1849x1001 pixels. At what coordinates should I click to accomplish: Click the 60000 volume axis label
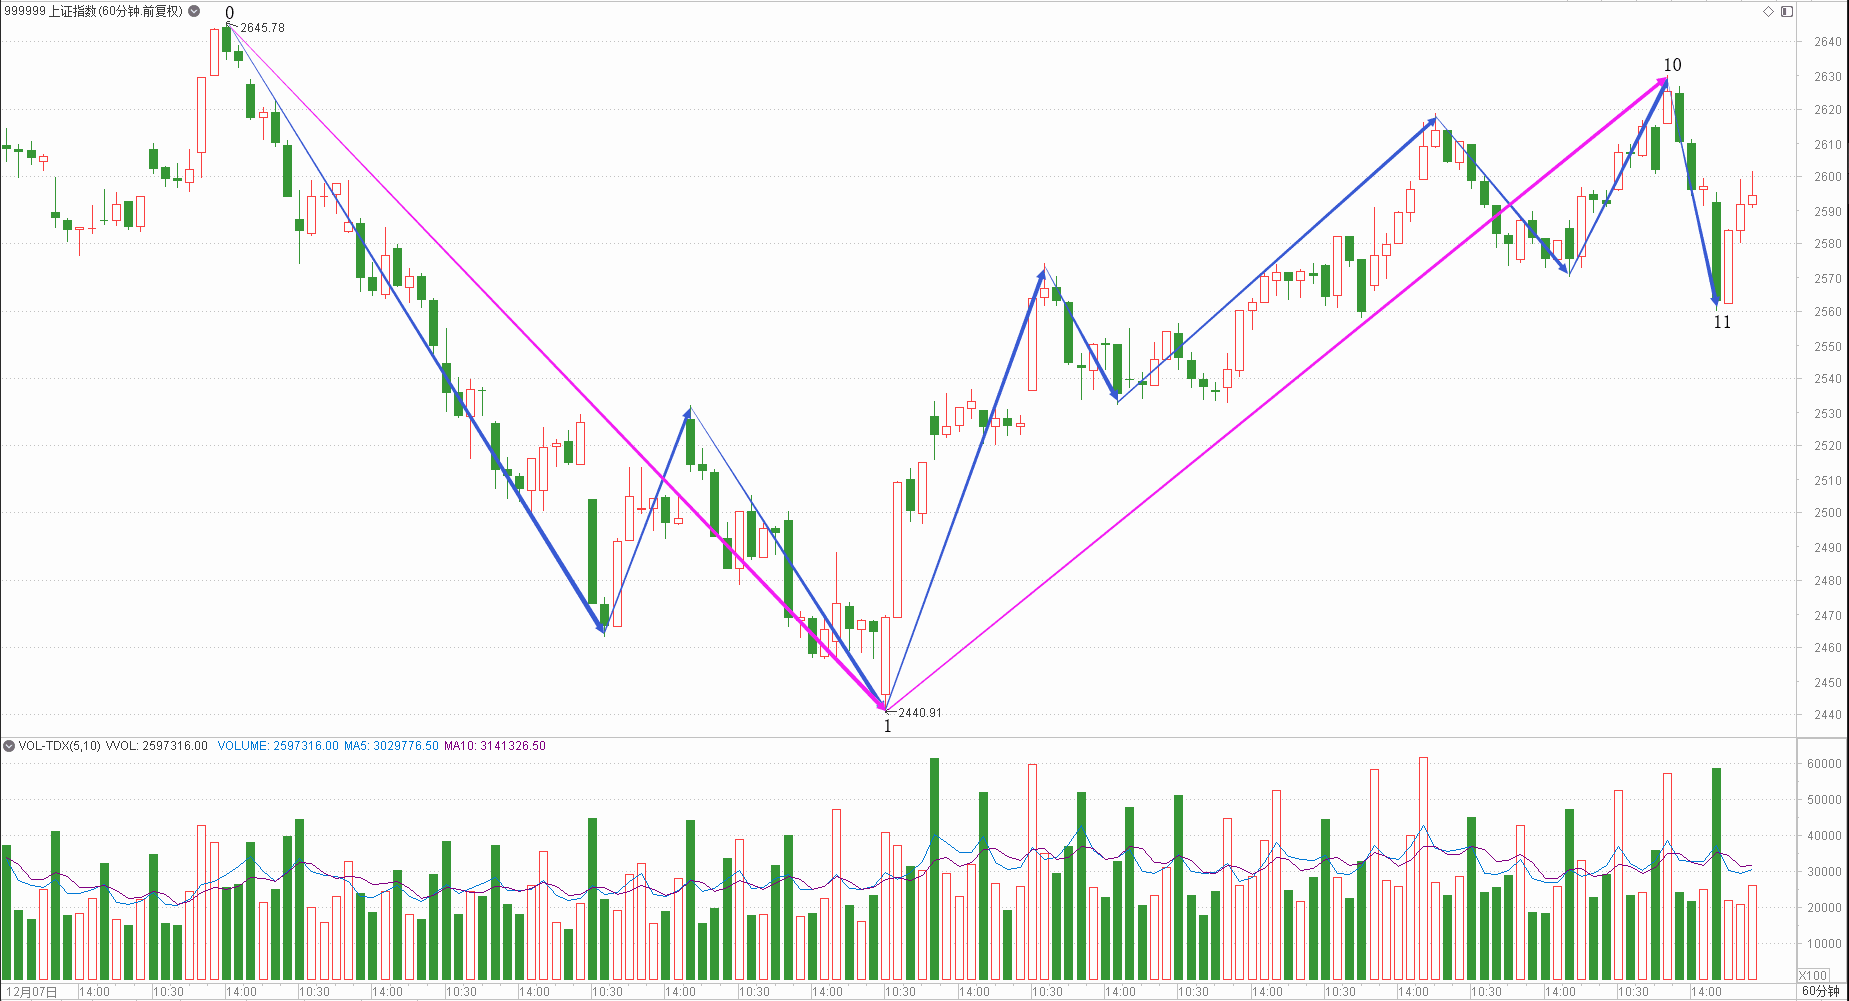1824,764
